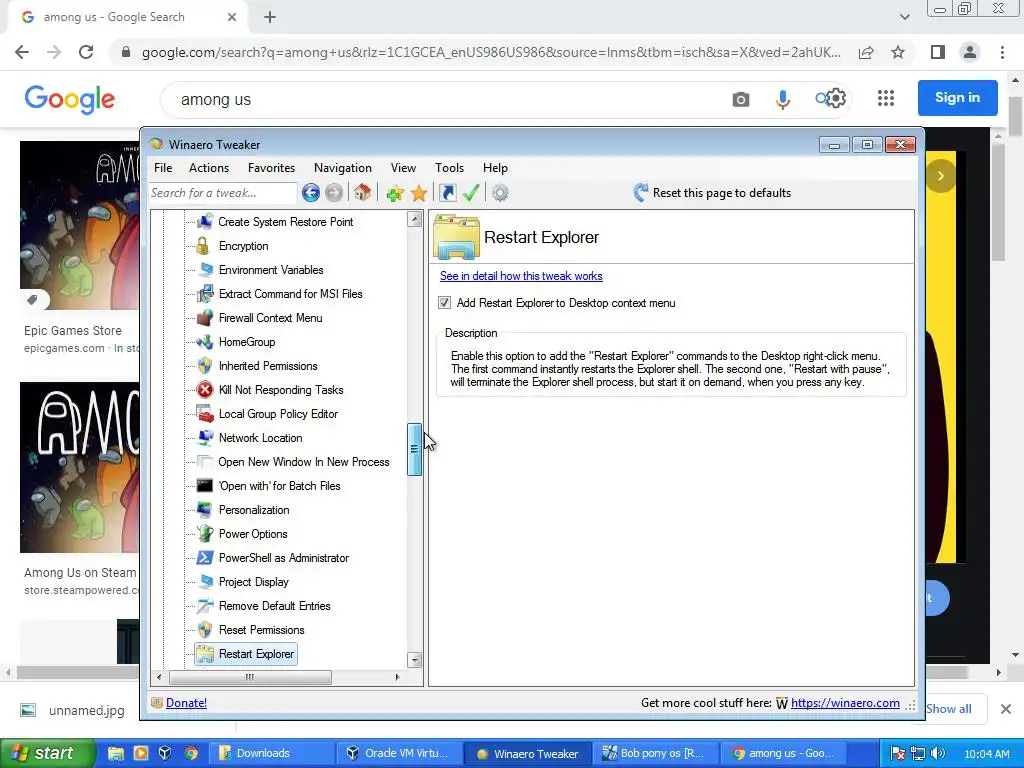Click the Epic Games Store image thumbnail
The width and height of the screenshot is (1024, 768).
coord(80,225)
